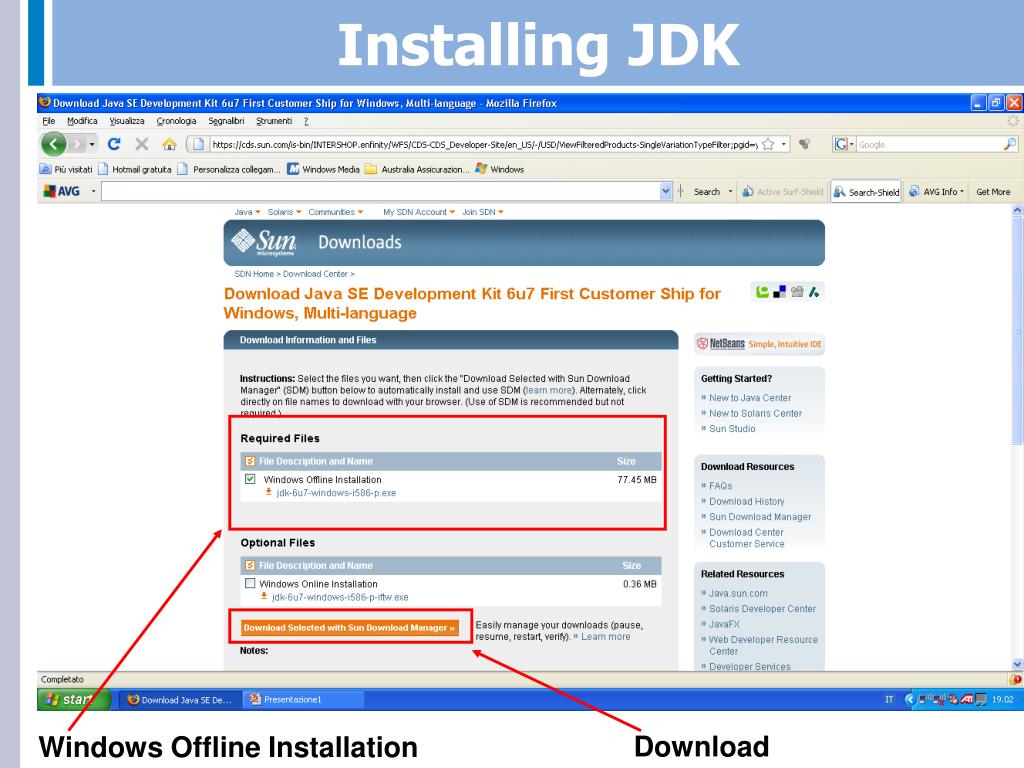This screenshot has width=1024, height=768.
Task: Open the Visualizza menu
Action: tap(127, 121)
